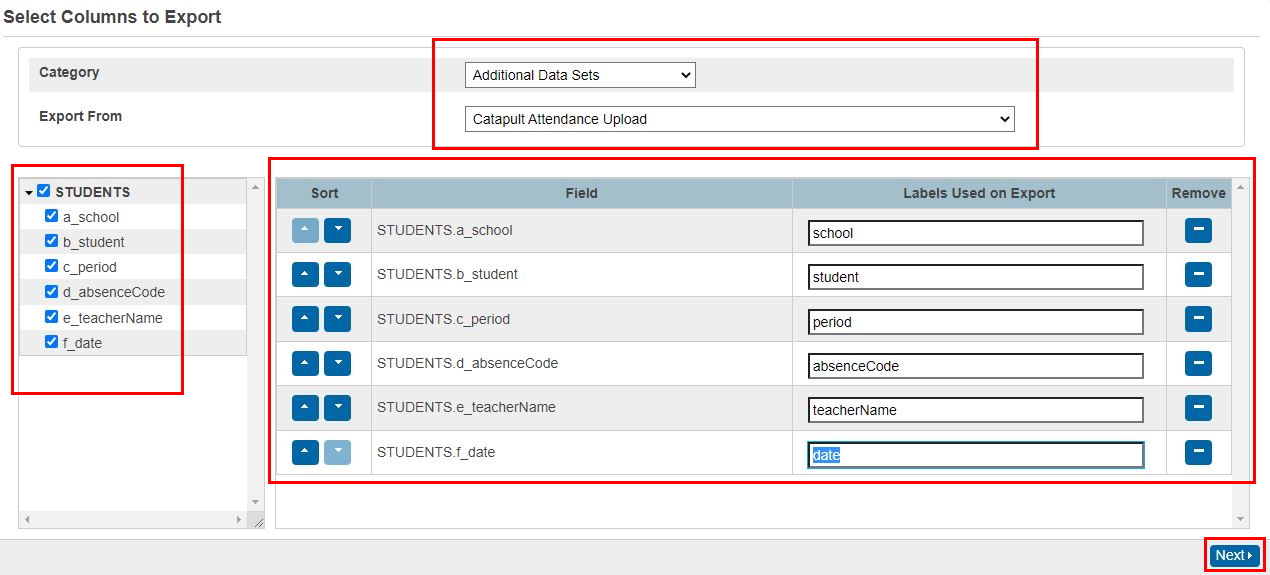Image resolution: width=1270 pixels, height=575 pixels.
Task: Edit the 'teacherName' export label field
Action: coord(976,410)
